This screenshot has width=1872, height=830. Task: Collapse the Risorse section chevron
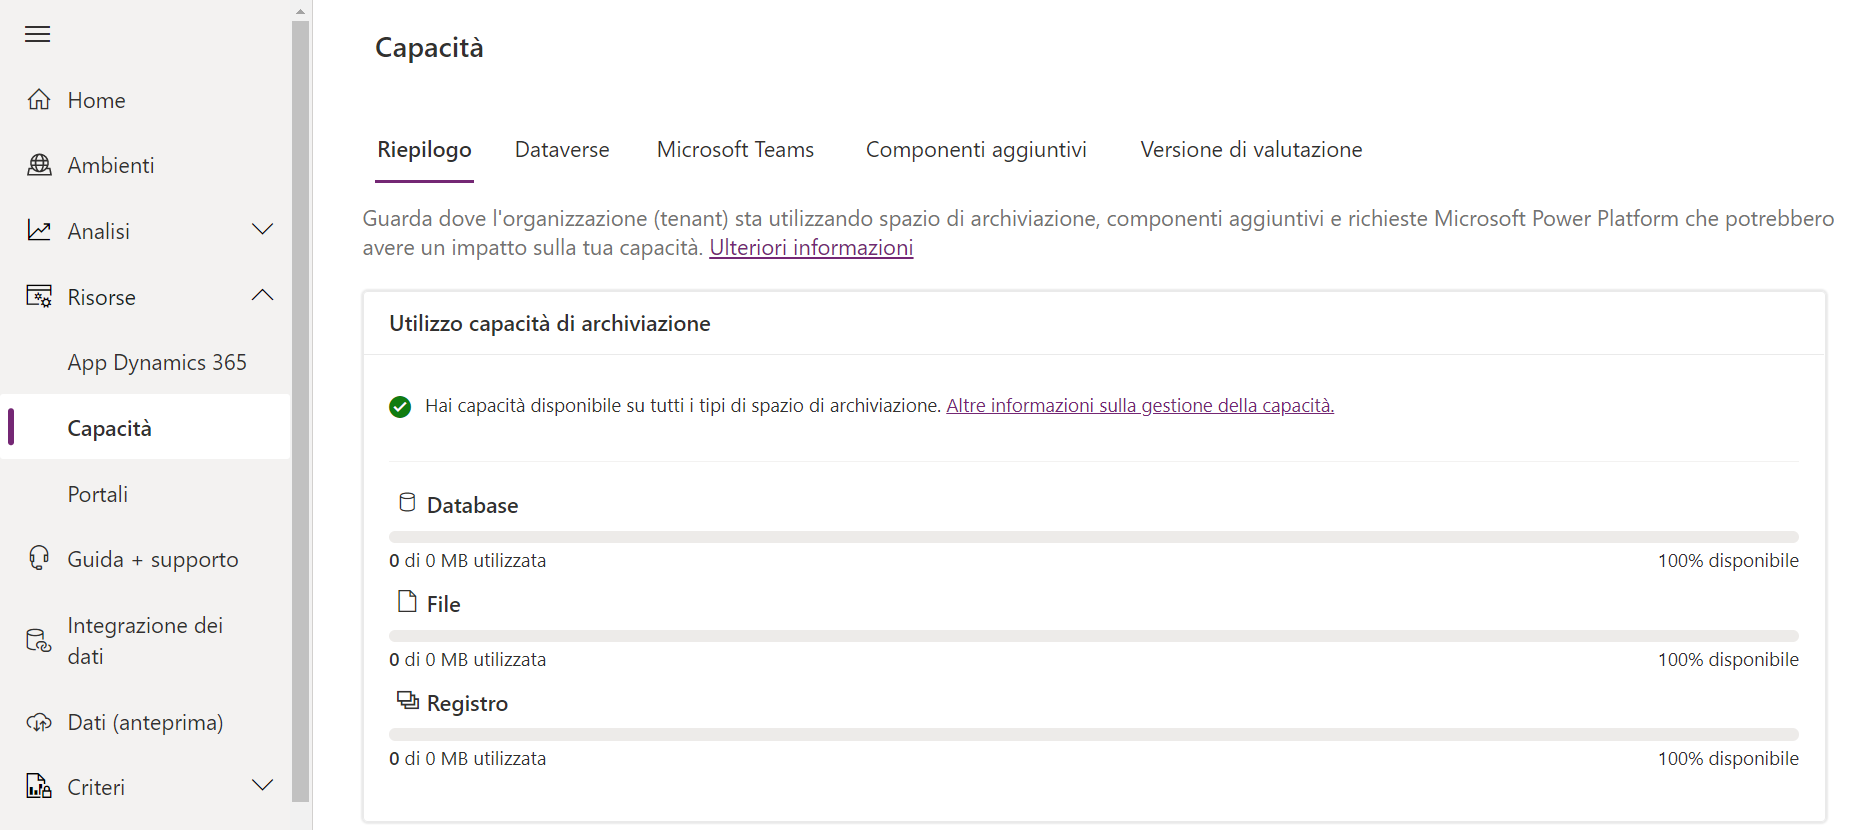coord(262,296)
